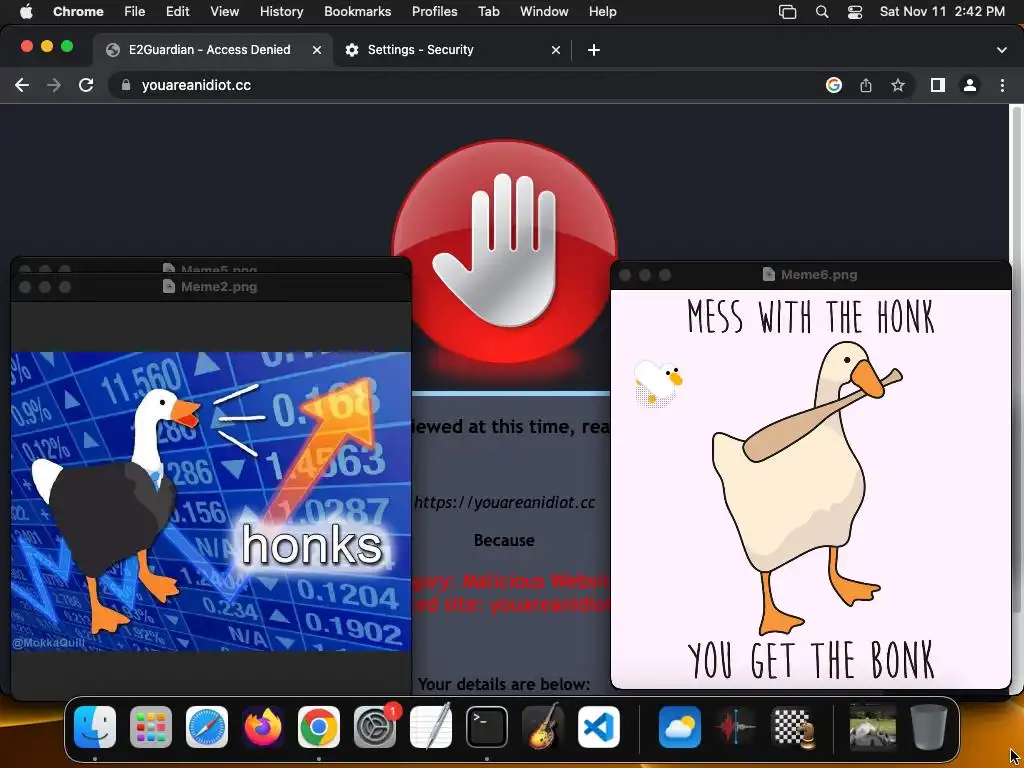The width and height of the screenshot is (1024, 768).
Task: Open the Chrome profile avatar menu
Action: [970, 85]
